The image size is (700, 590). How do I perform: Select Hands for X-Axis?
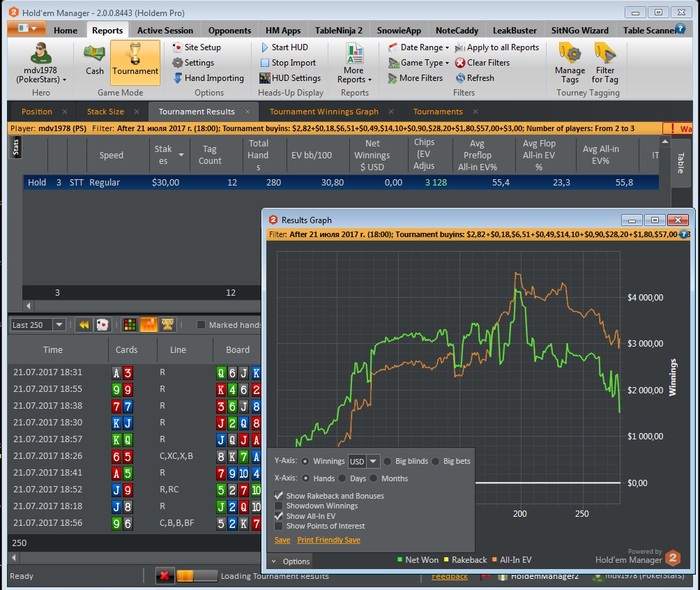point(306,478)
